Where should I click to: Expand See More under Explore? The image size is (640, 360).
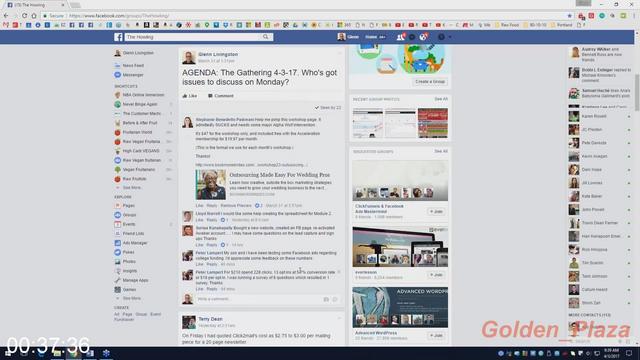(131, 298)
